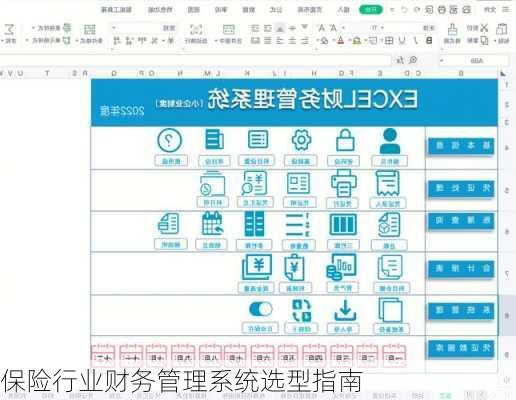Switch to the green 开始 tab
Viewport: 516px width, 400px height.
371,10
